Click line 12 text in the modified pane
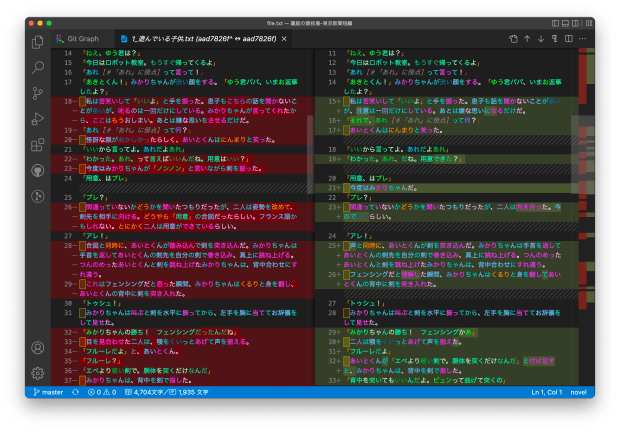Screen dimensions: 620x431 pyautogui.click(x=412, y=62)
